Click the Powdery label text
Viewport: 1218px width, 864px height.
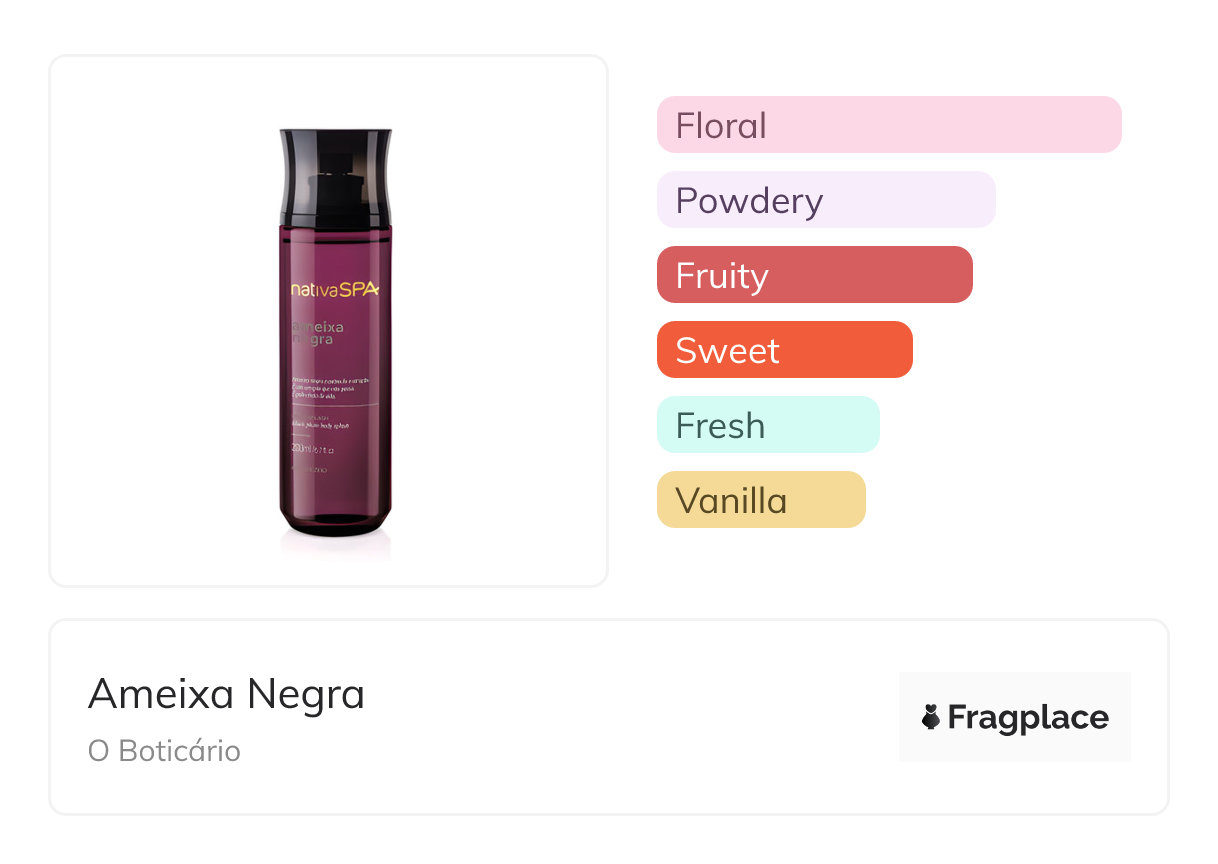pyautogui.click(x=749, y=201)
